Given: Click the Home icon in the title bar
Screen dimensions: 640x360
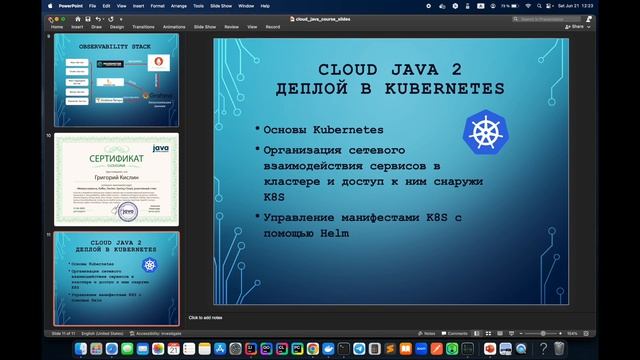Looking at the screenshot, I should [78, 19].
